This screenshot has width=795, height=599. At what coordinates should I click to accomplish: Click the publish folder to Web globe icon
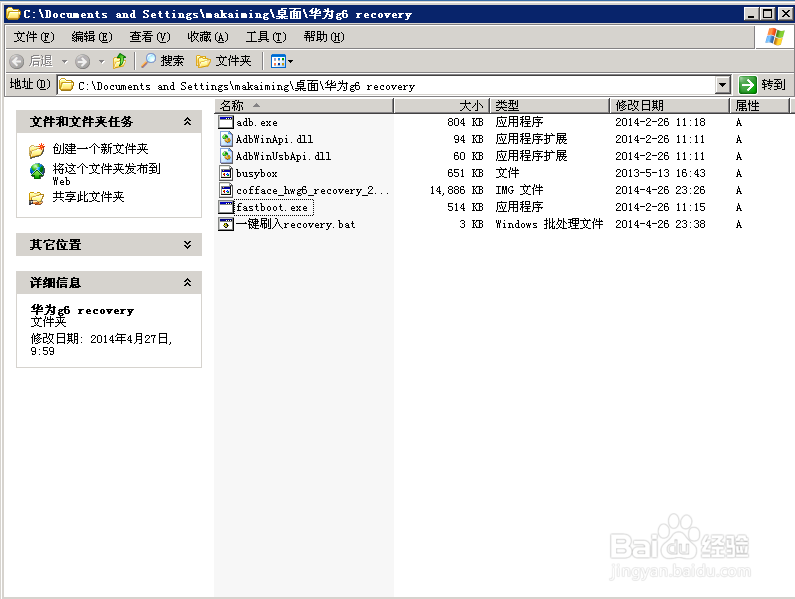point(37,171)
